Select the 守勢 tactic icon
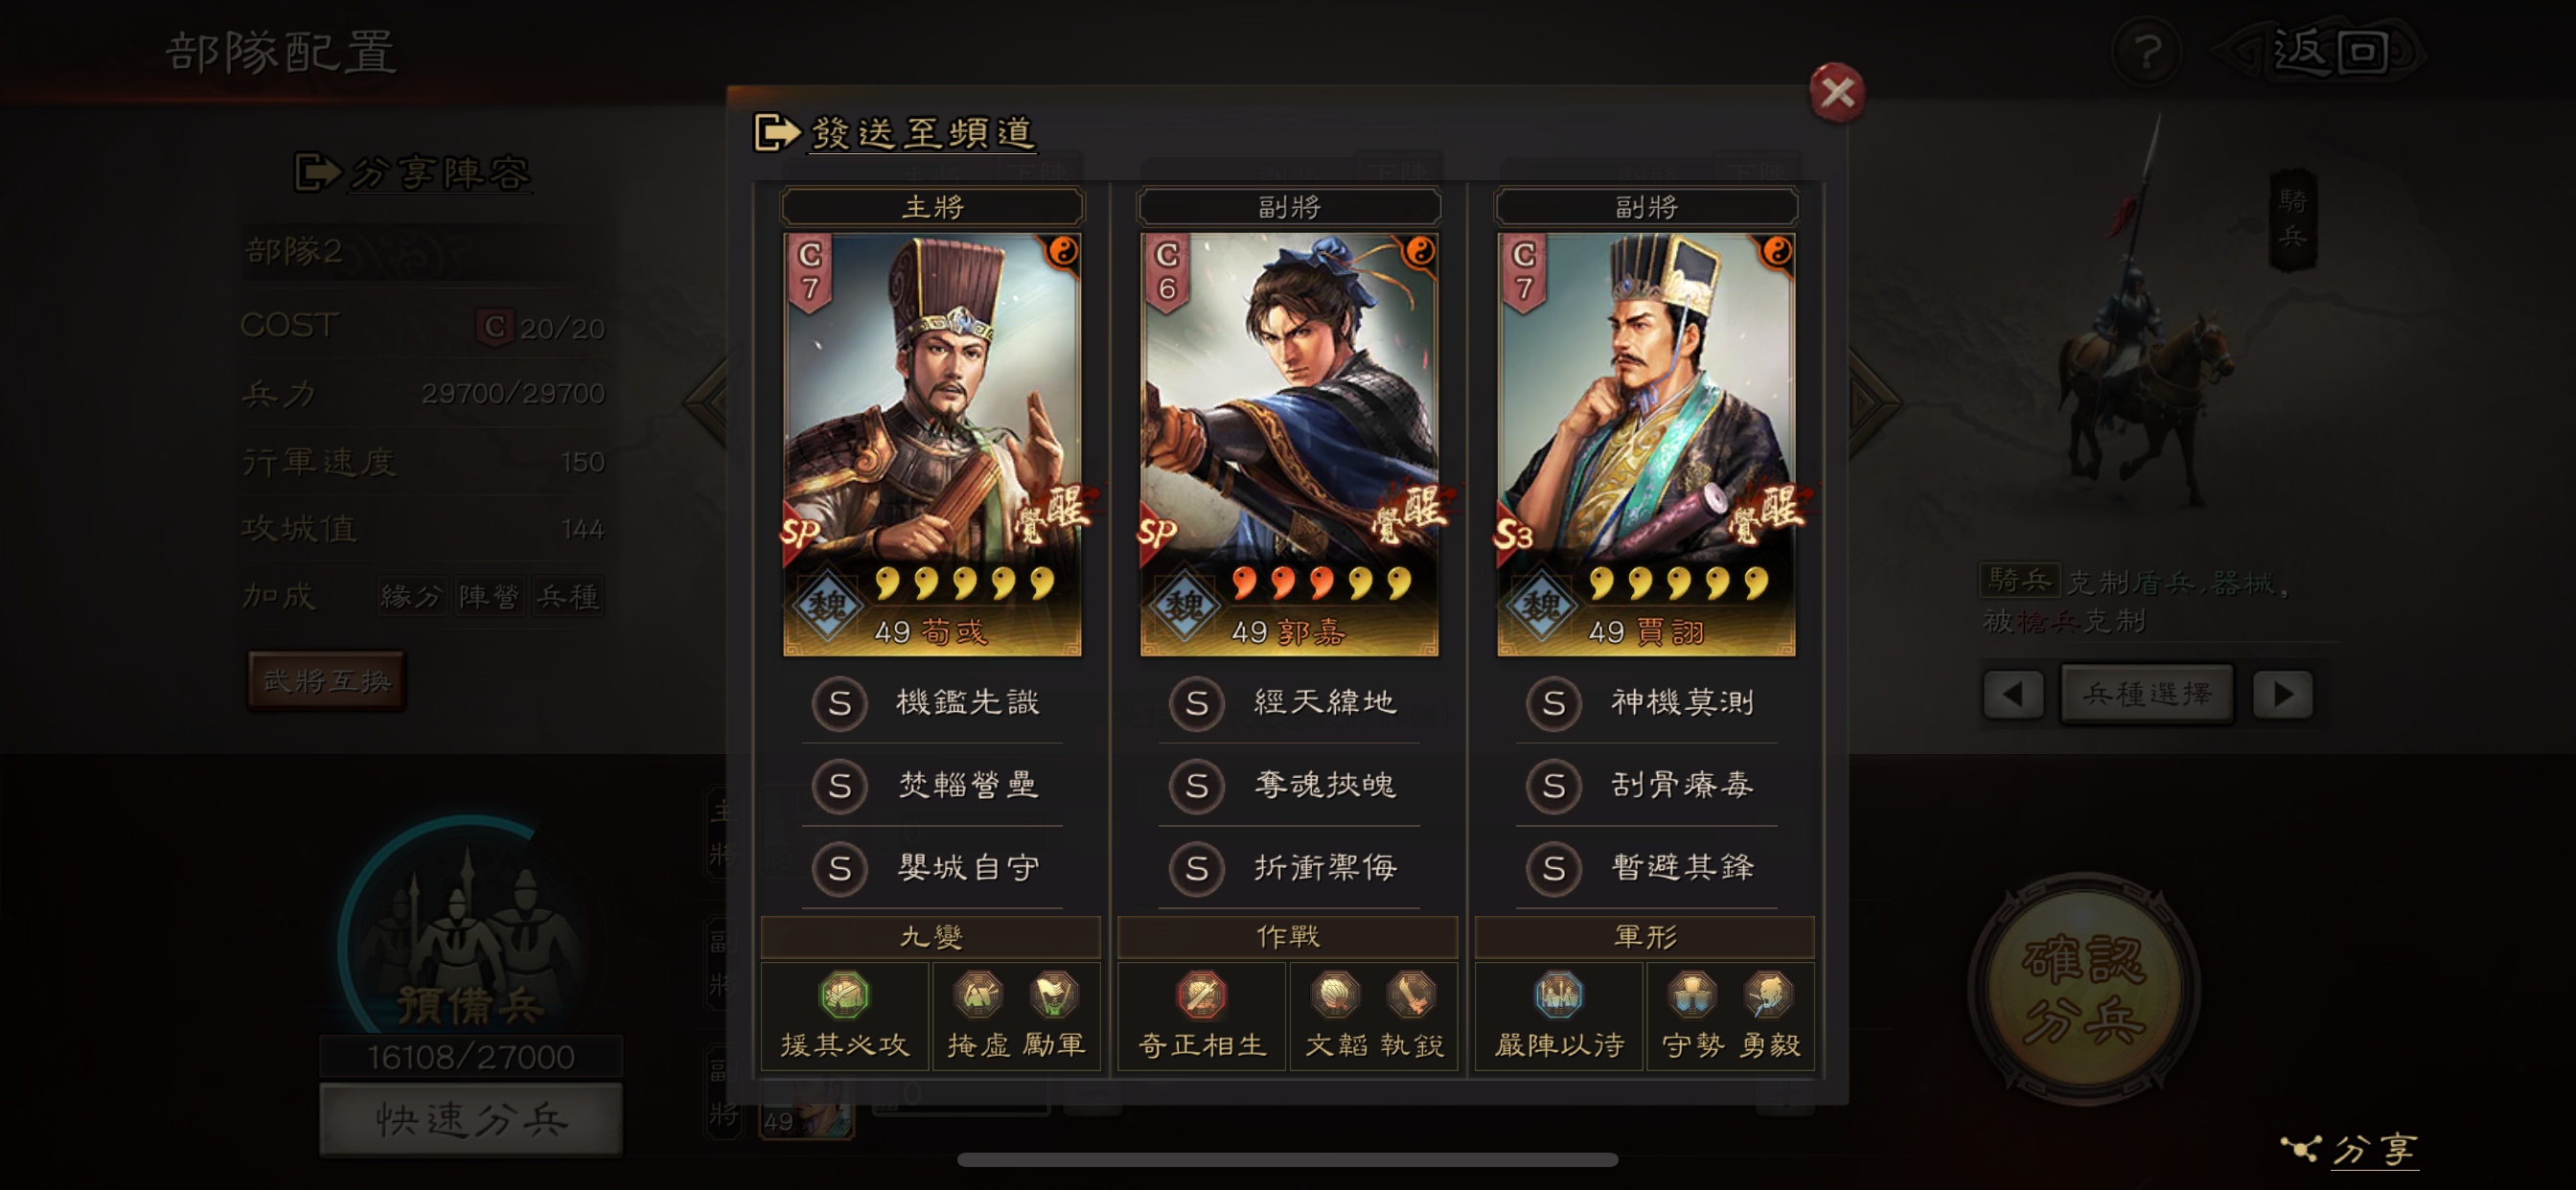2576x1190 pixels. coord(1692,995)
